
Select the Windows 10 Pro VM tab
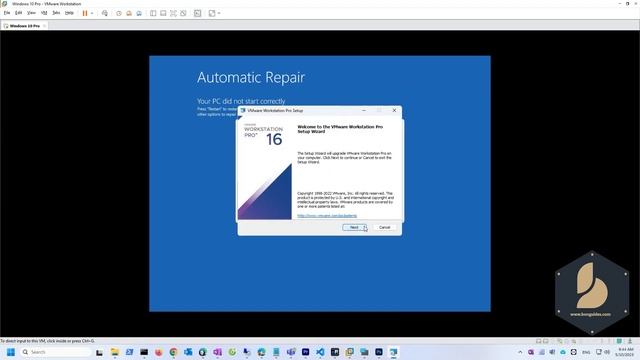tap(24, 26)
